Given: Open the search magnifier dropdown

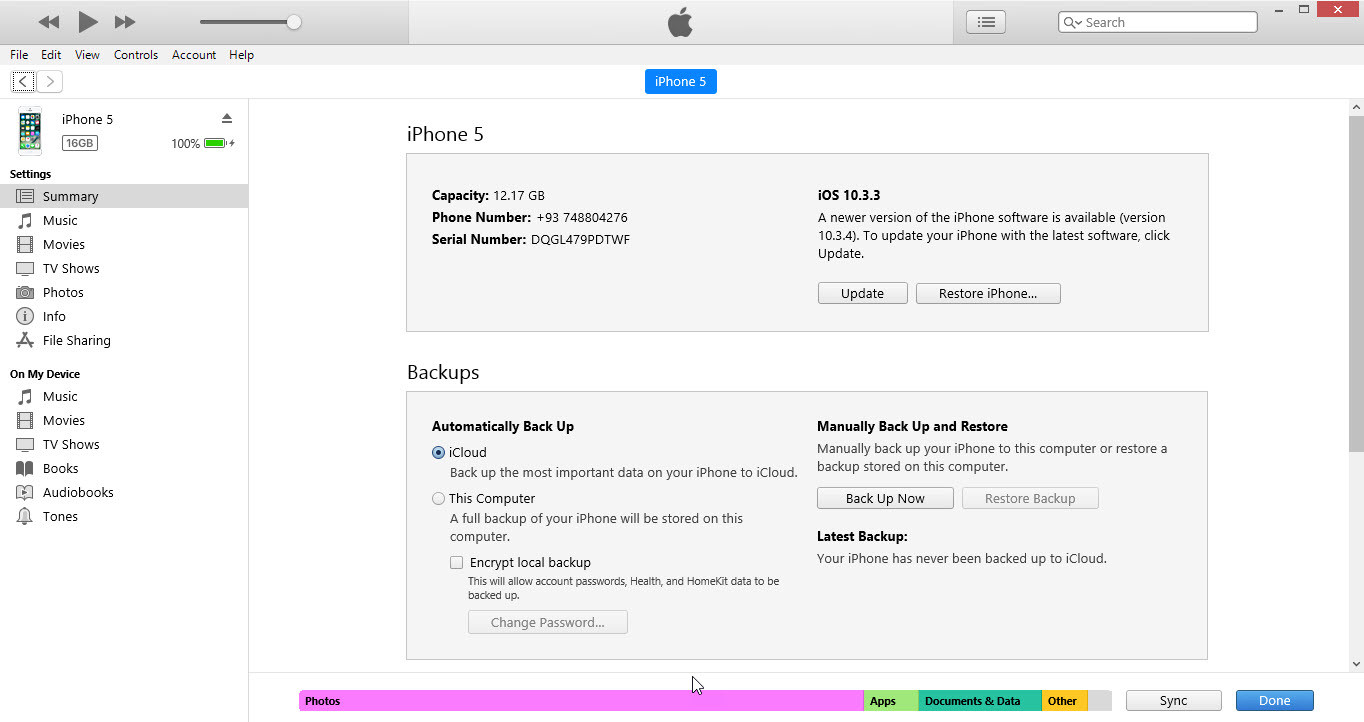Looking at the screenshot, I should point(1073,22).
